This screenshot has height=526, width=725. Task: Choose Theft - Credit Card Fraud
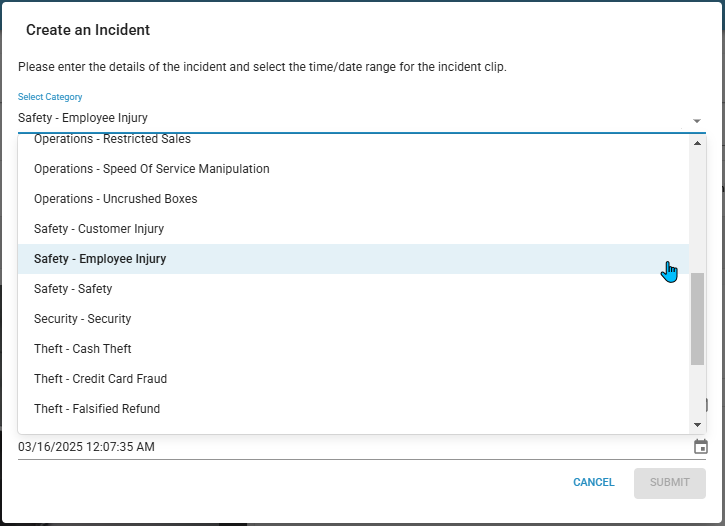[x=353, y=379]
